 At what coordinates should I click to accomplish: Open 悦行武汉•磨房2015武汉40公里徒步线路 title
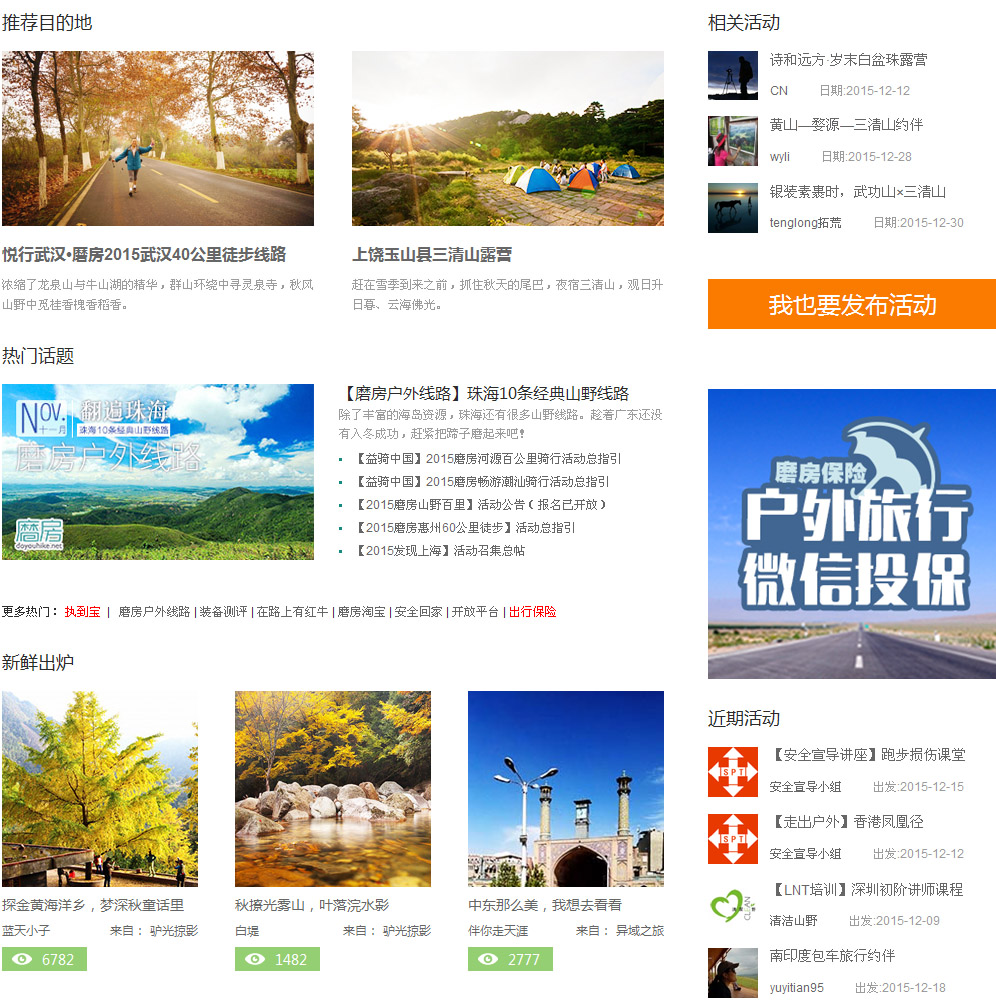(144, 255)
